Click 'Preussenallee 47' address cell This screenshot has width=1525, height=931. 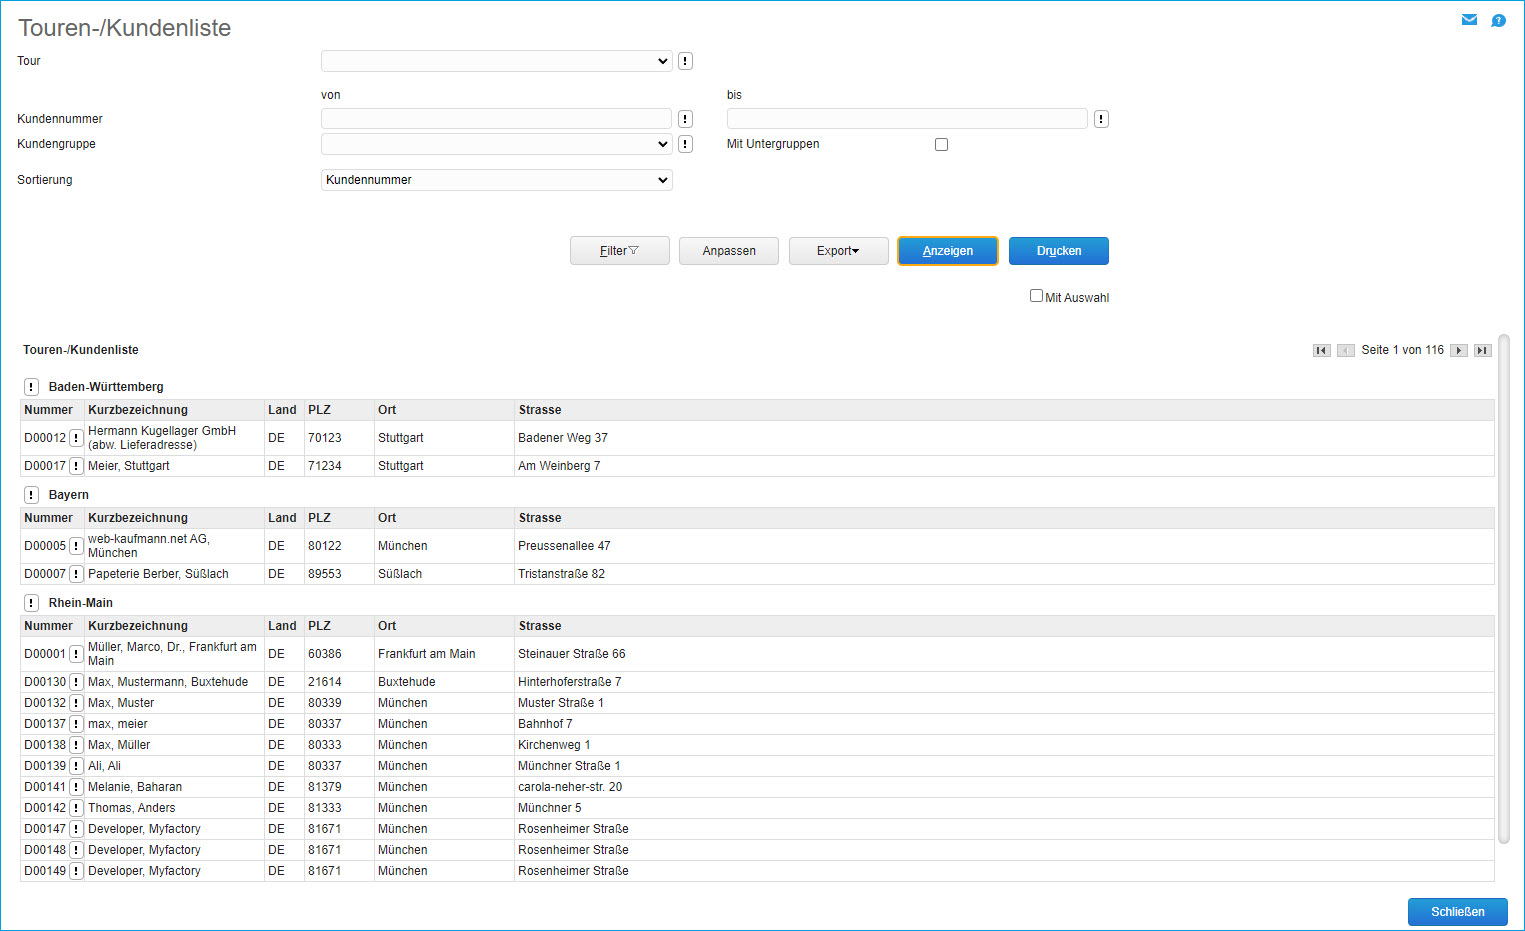[564, 546]
